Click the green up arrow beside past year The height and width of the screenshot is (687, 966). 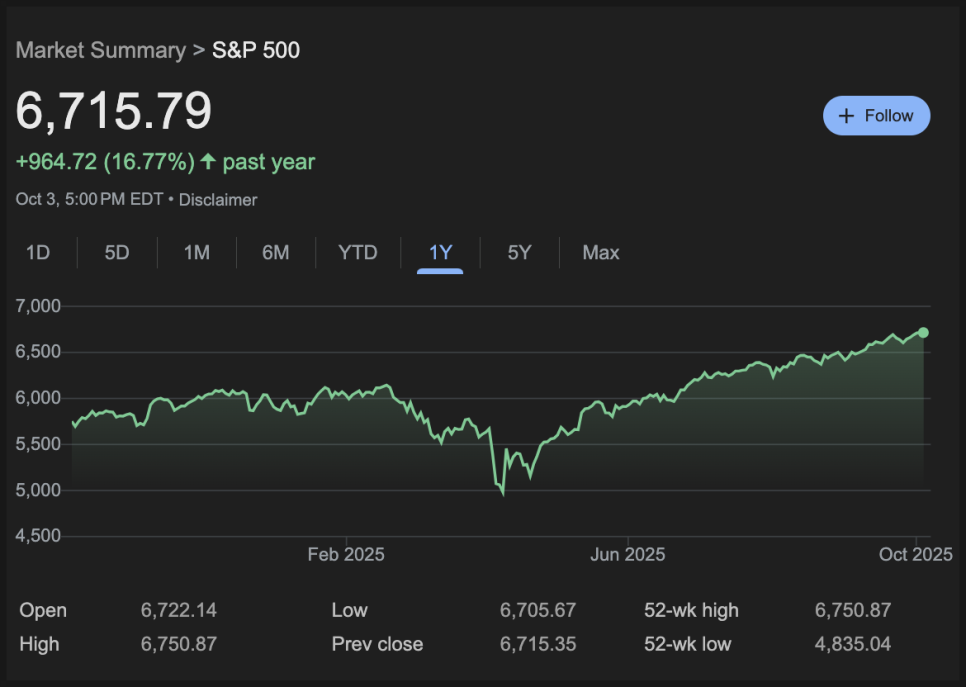tap(208, 162)
